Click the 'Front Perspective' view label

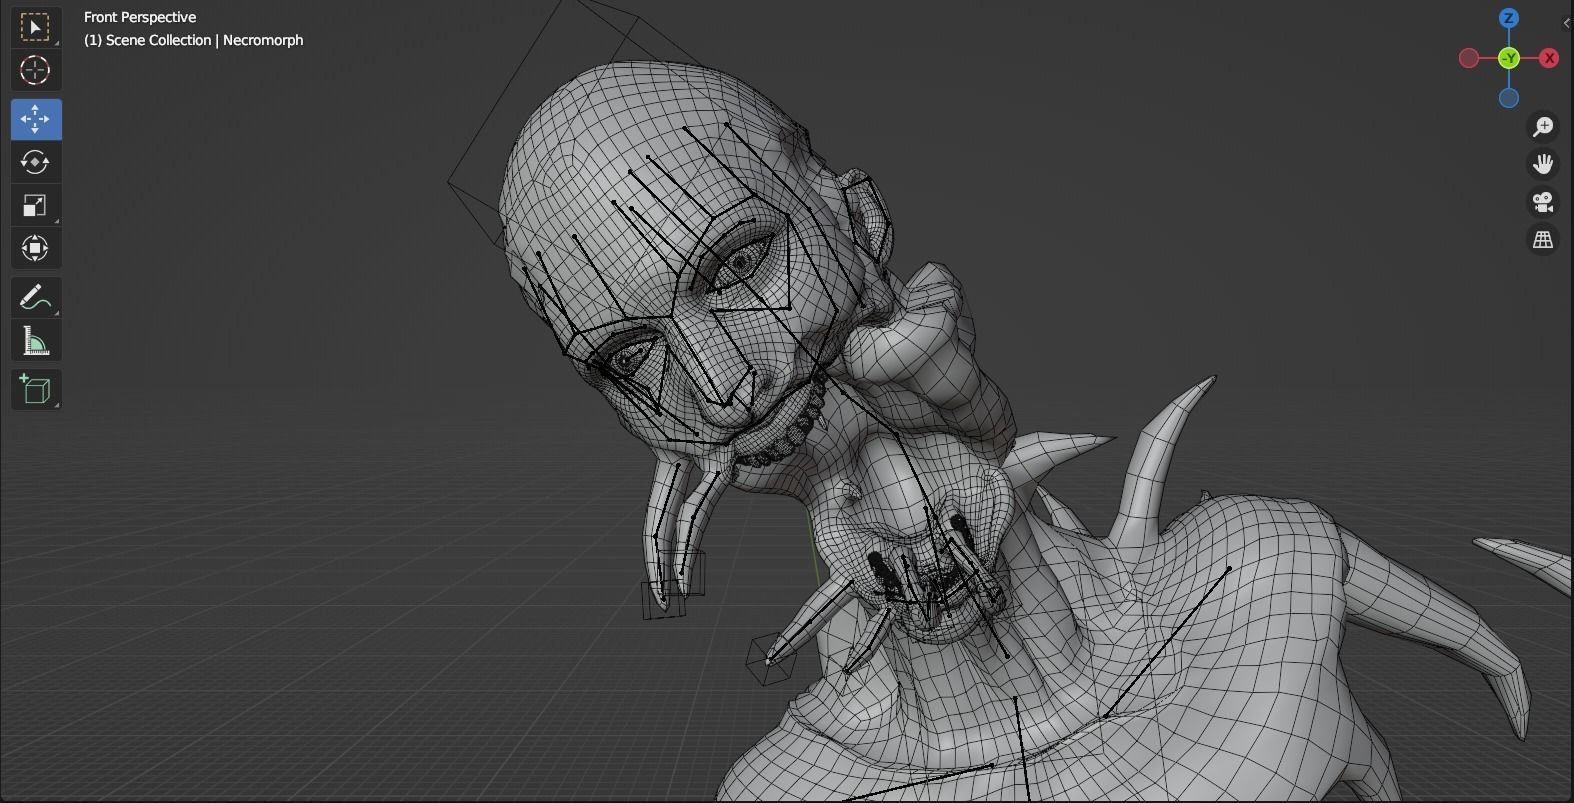tap(140, 17)
